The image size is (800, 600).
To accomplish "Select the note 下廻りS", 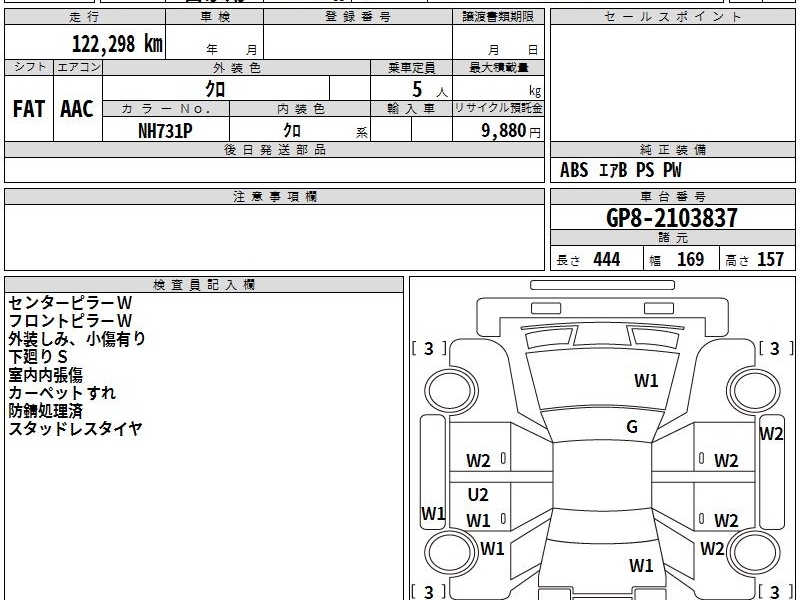I will [x=38, y=357].
